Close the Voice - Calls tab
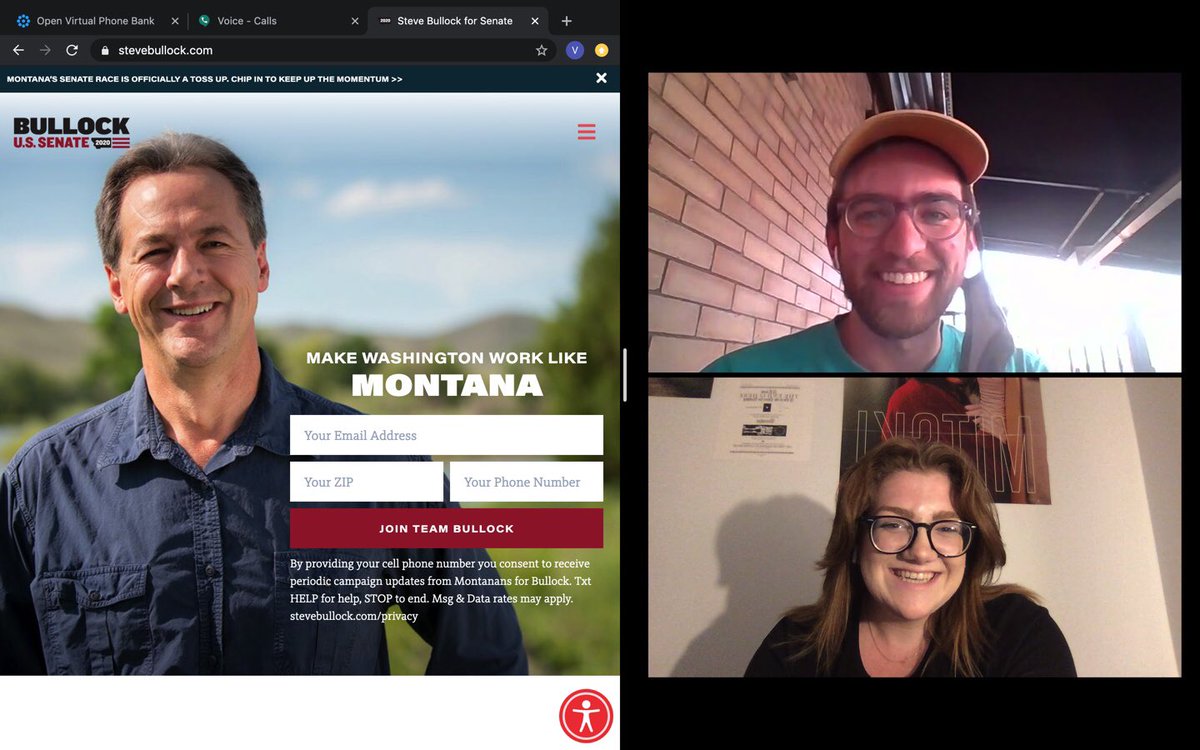The width and height of the screenshot is (1200, 750). point(355,21)
